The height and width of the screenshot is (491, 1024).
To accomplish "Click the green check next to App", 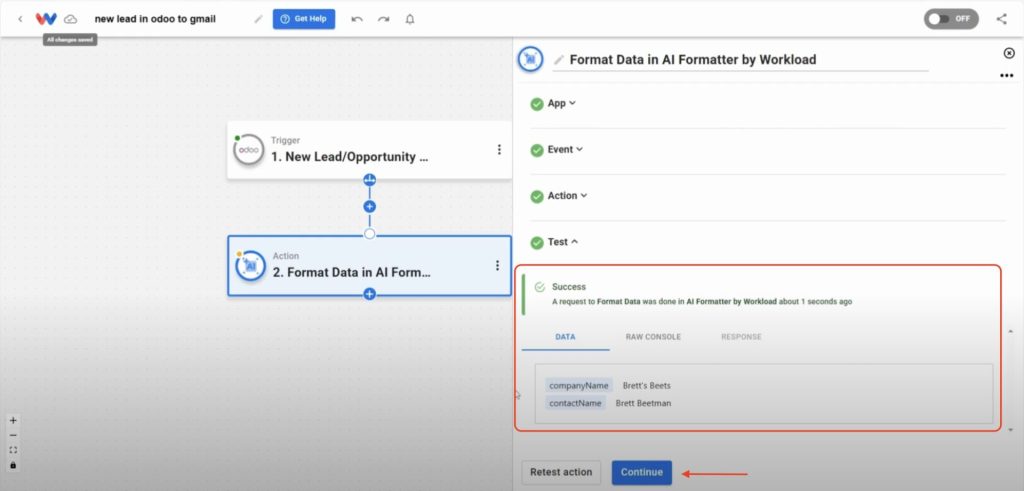I will [x=537, y=104].
